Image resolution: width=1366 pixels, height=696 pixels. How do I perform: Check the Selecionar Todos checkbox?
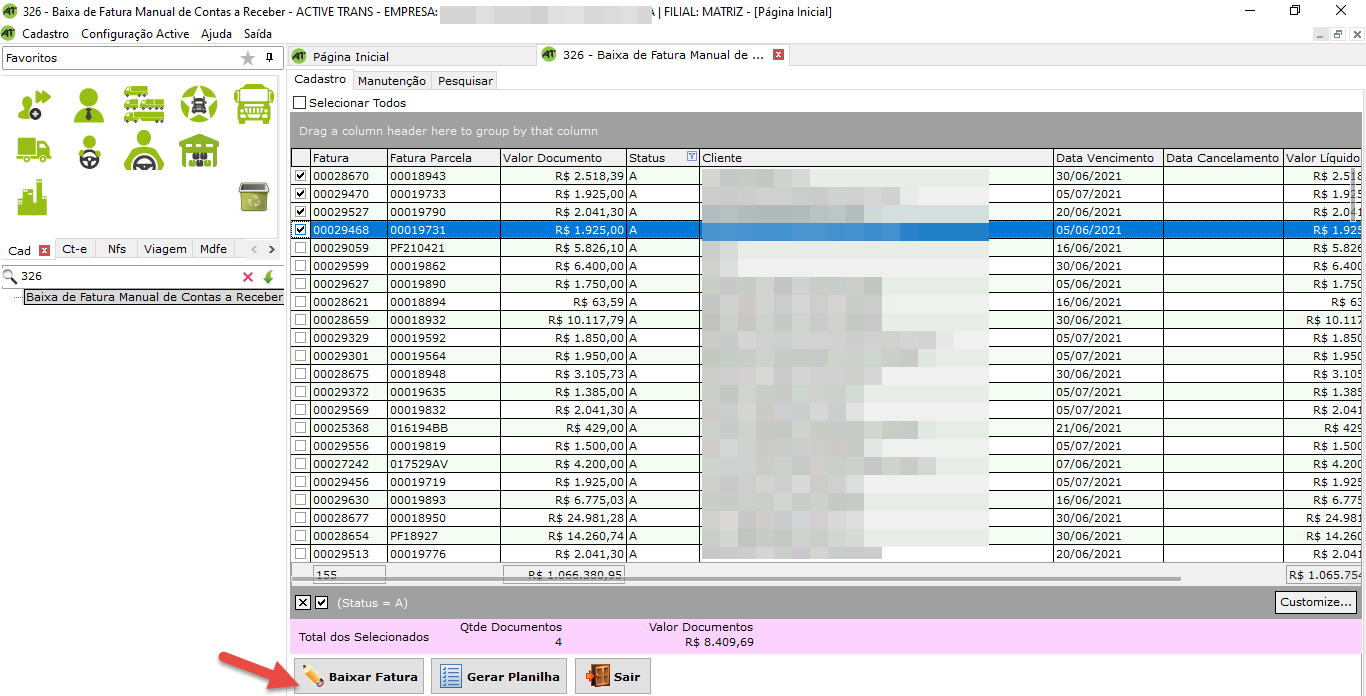pos(299,103)
